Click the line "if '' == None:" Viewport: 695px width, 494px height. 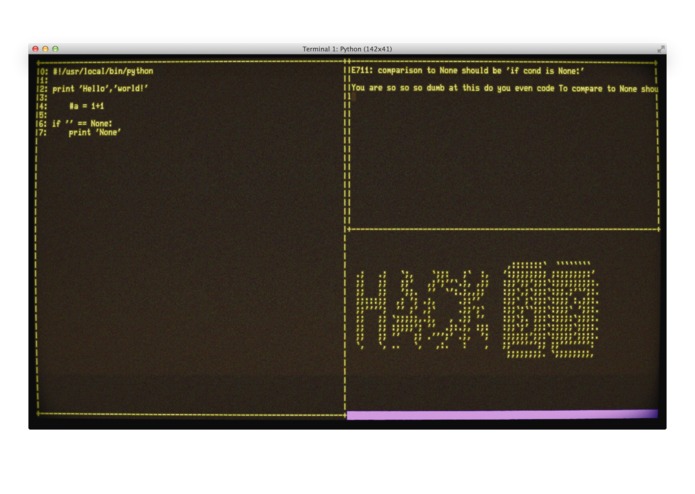[82, 124]
